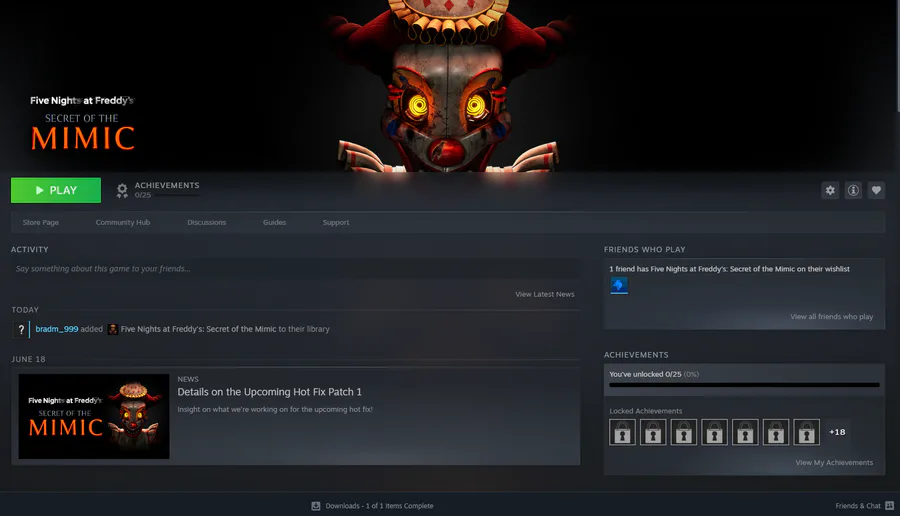The height and width of the screenshot is (516, 900).
Task: Click the 1 friend wishlist text
Action: 730,269
